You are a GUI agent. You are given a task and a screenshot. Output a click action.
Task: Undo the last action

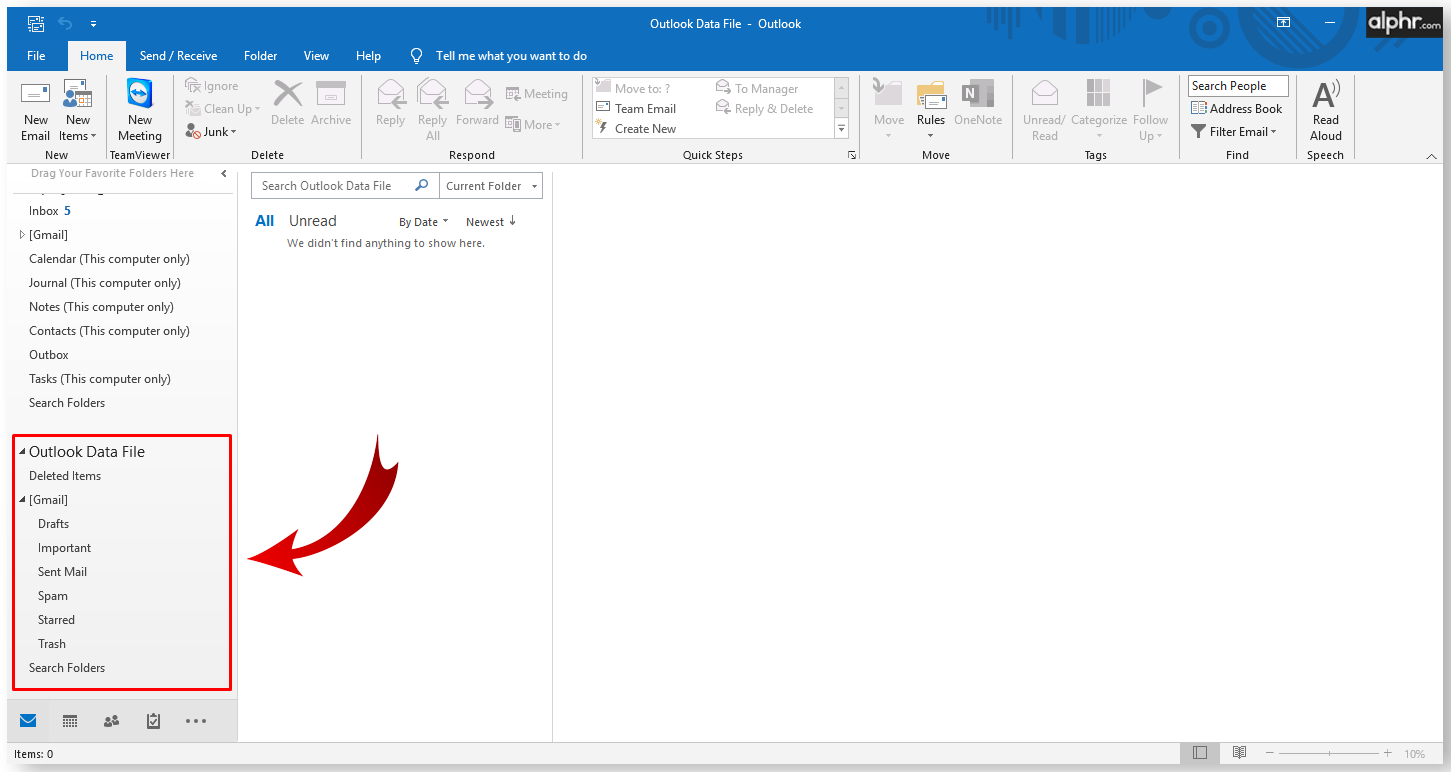(x=65, y=23)
